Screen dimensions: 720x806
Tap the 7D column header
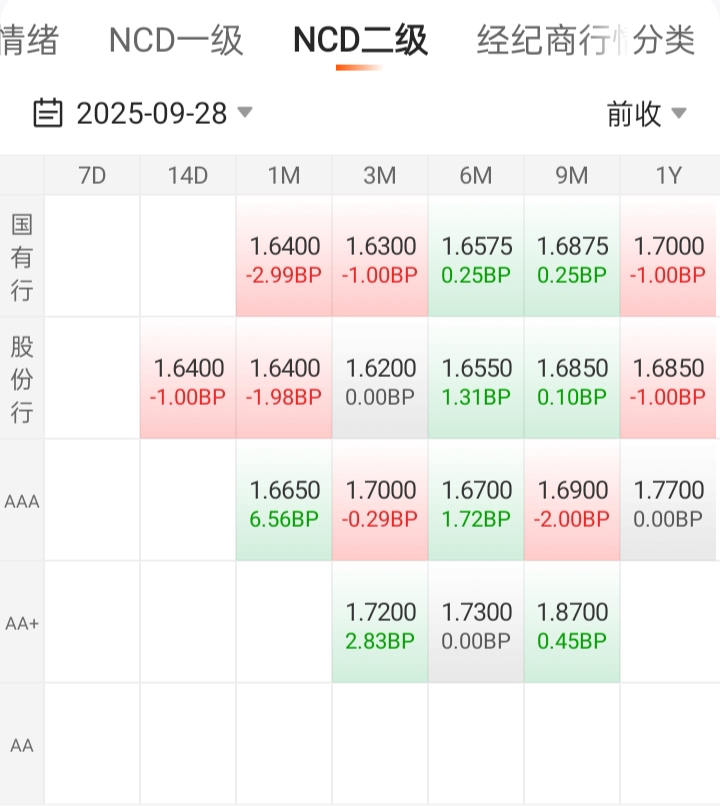tap(92, 176)
